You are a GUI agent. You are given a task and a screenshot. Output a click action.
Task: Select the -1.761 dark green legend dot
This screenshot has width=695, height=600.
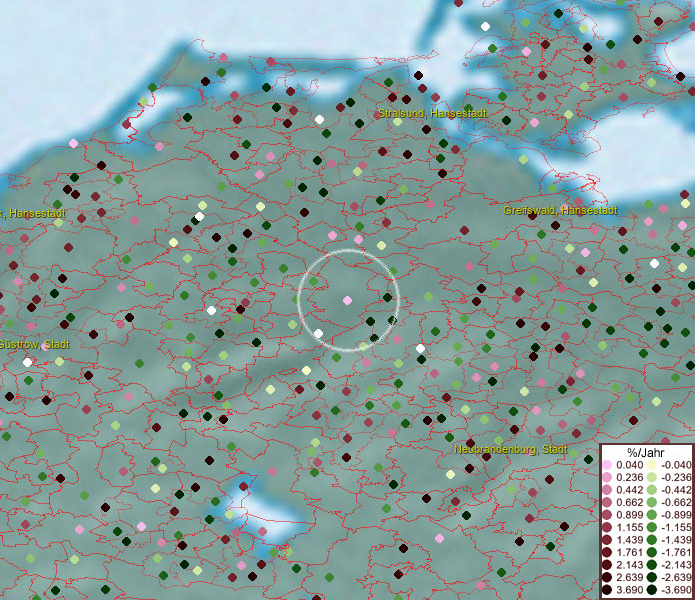click(652, 552)
